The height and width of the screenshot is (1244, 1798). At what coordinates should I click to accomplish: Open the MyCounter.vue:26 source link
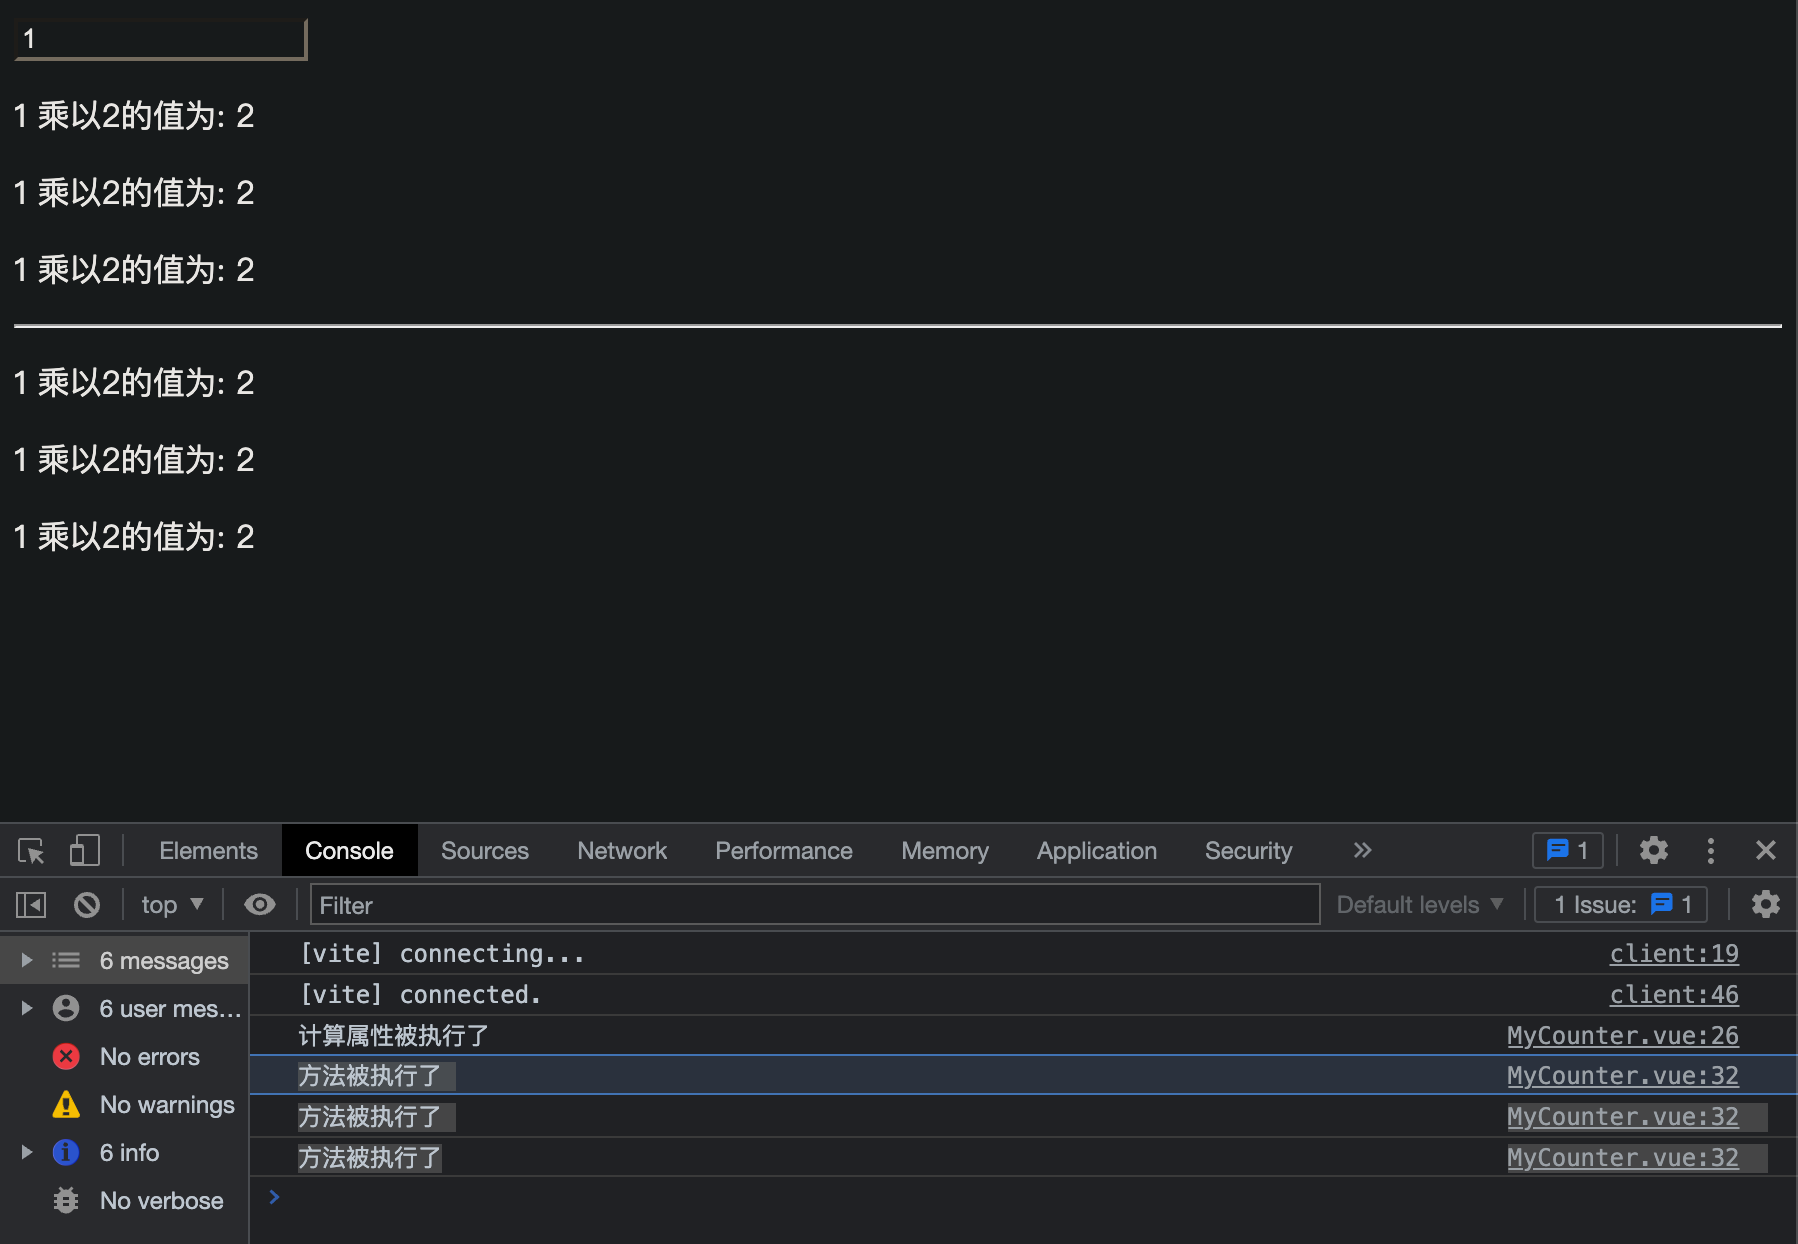click(x=1623, y=1036)
